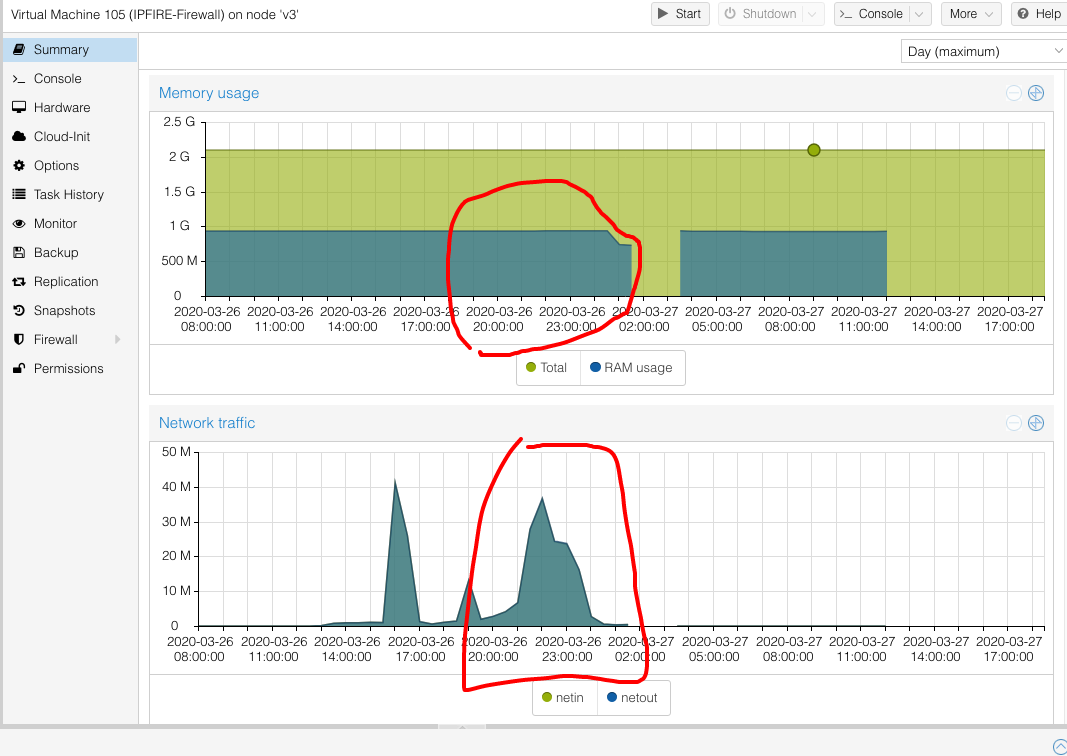Open the Backup section
This screenshot has width=1067, height=756.
[x=70, y=252]
